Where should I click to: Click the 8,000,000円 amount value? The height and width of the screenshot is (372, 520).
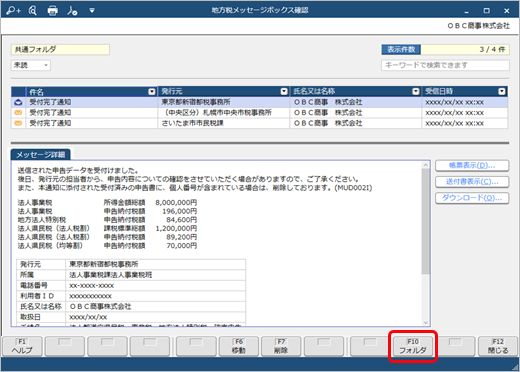(x=176, y=203)
